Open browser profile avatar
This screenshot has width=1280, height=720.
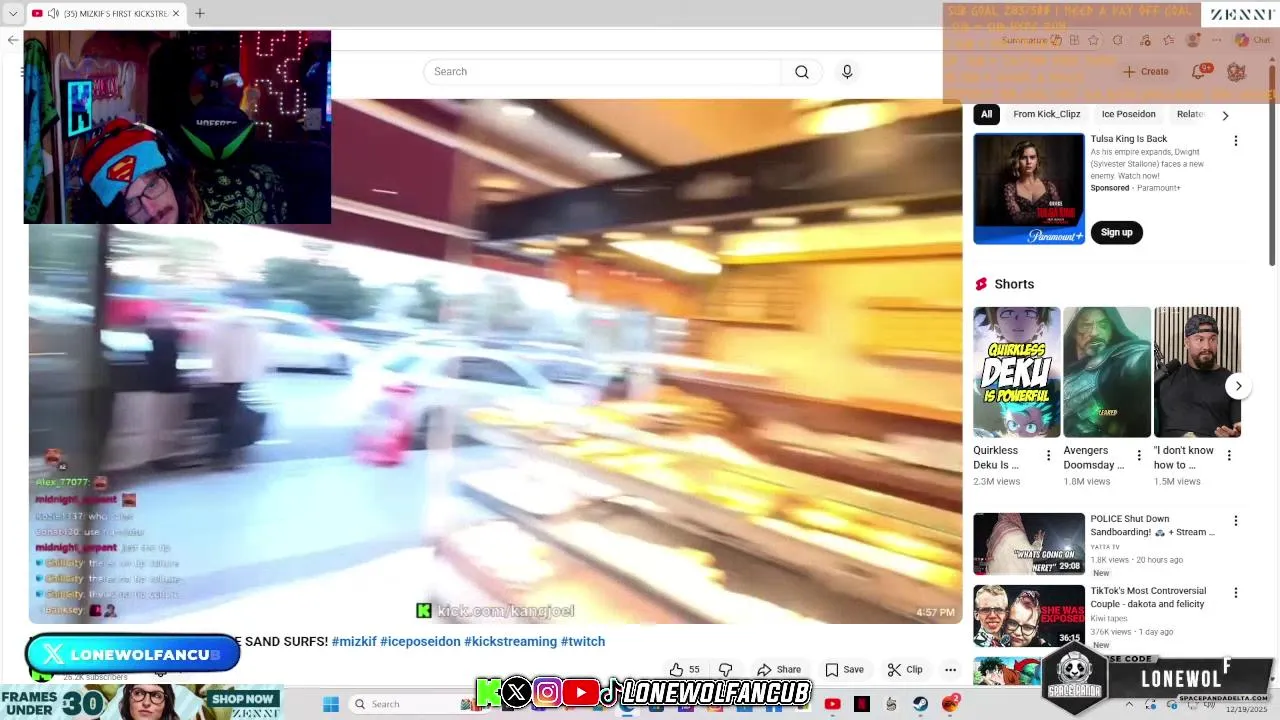pyautogui.click(x=1192, y=40)
